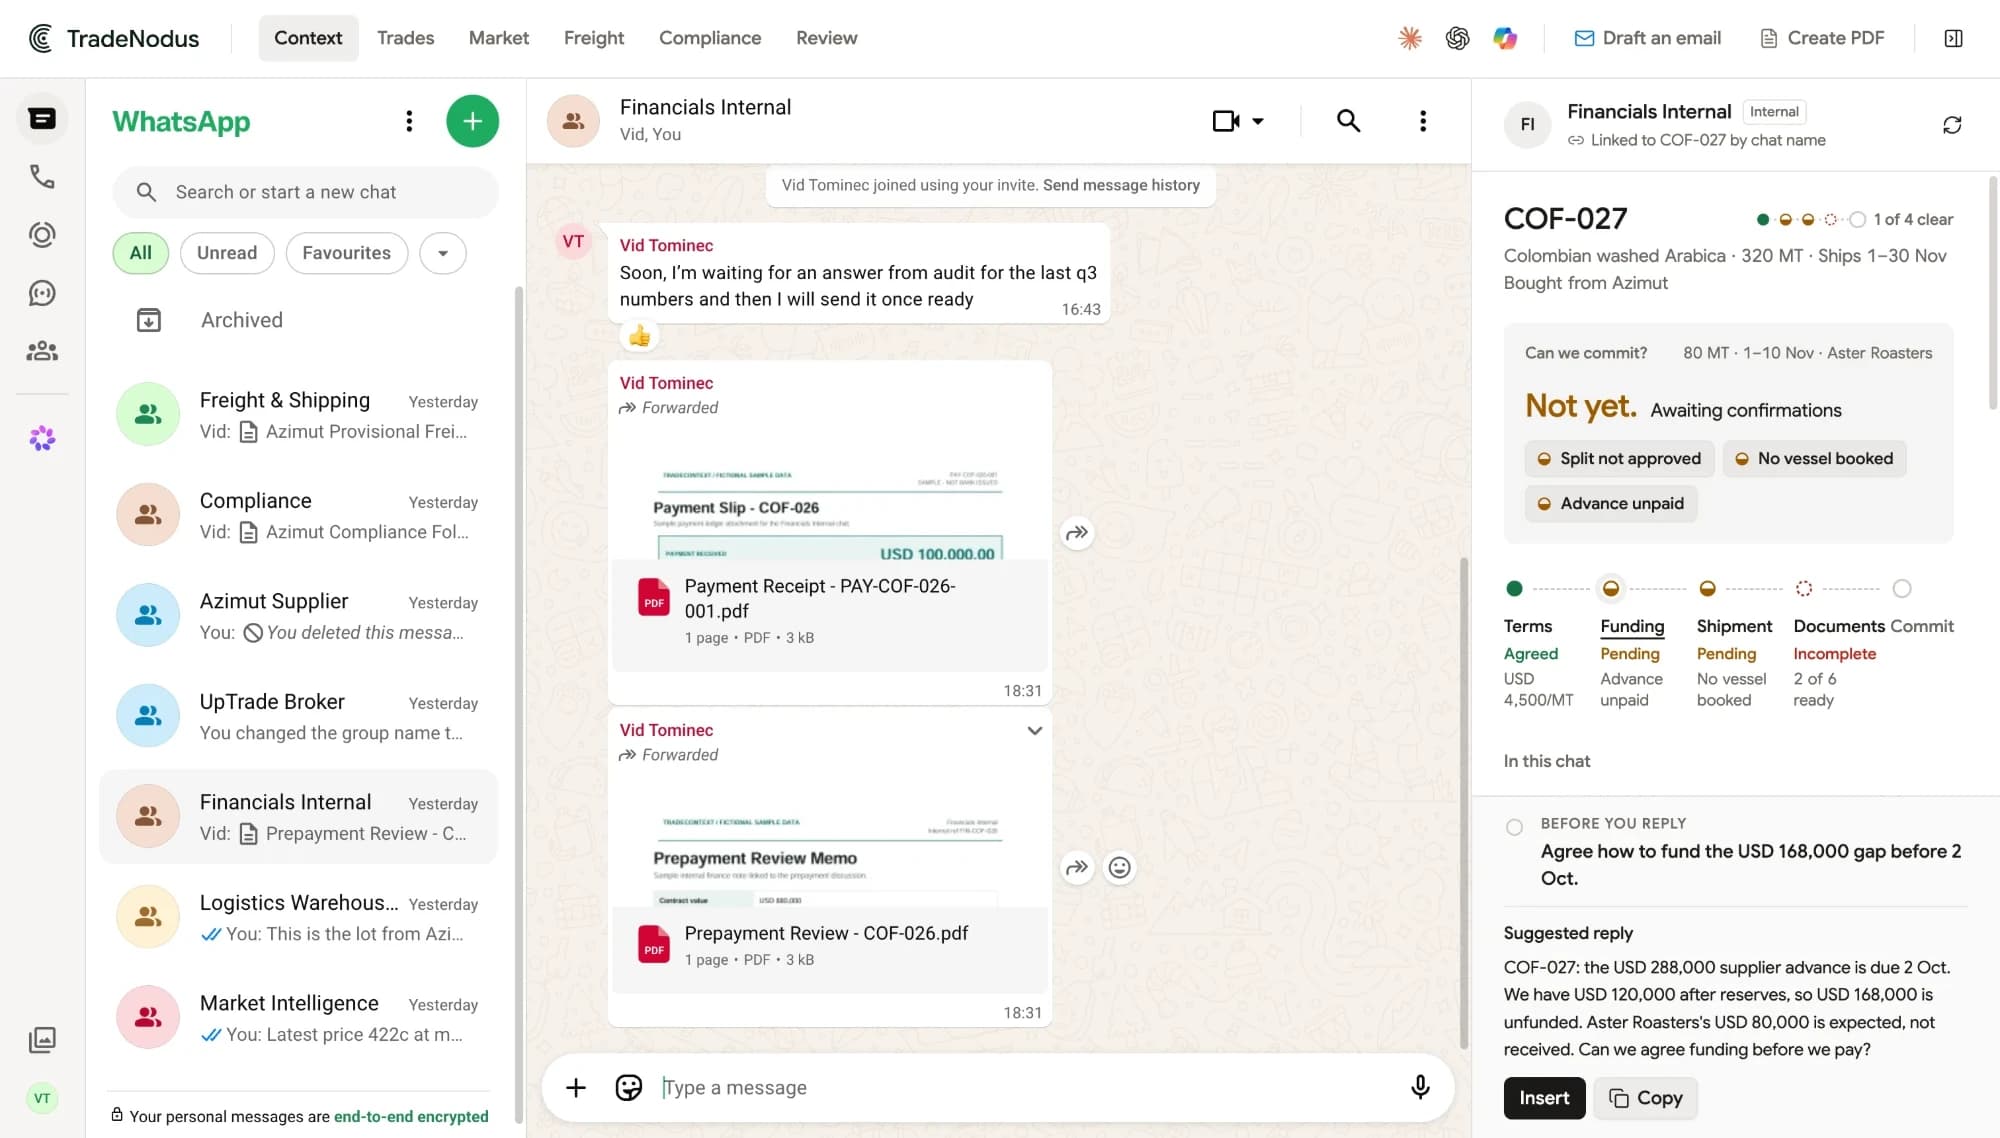Select the Documents stage marker
Image resolution: width=2000 pixels, height=1138 pixels.
(x=1804, y=588)
